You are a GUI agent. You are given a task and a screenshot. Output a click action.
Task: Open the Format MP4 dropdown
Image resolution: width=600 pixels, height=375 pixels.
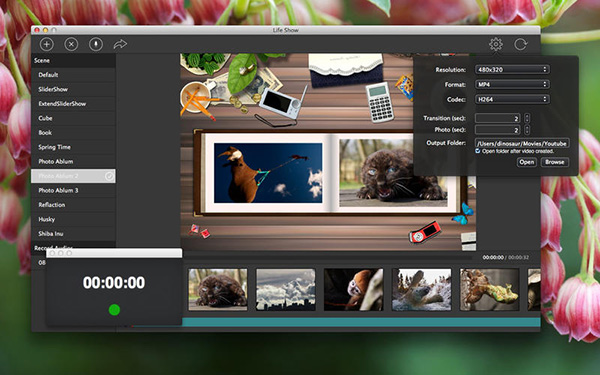(512, 85)
